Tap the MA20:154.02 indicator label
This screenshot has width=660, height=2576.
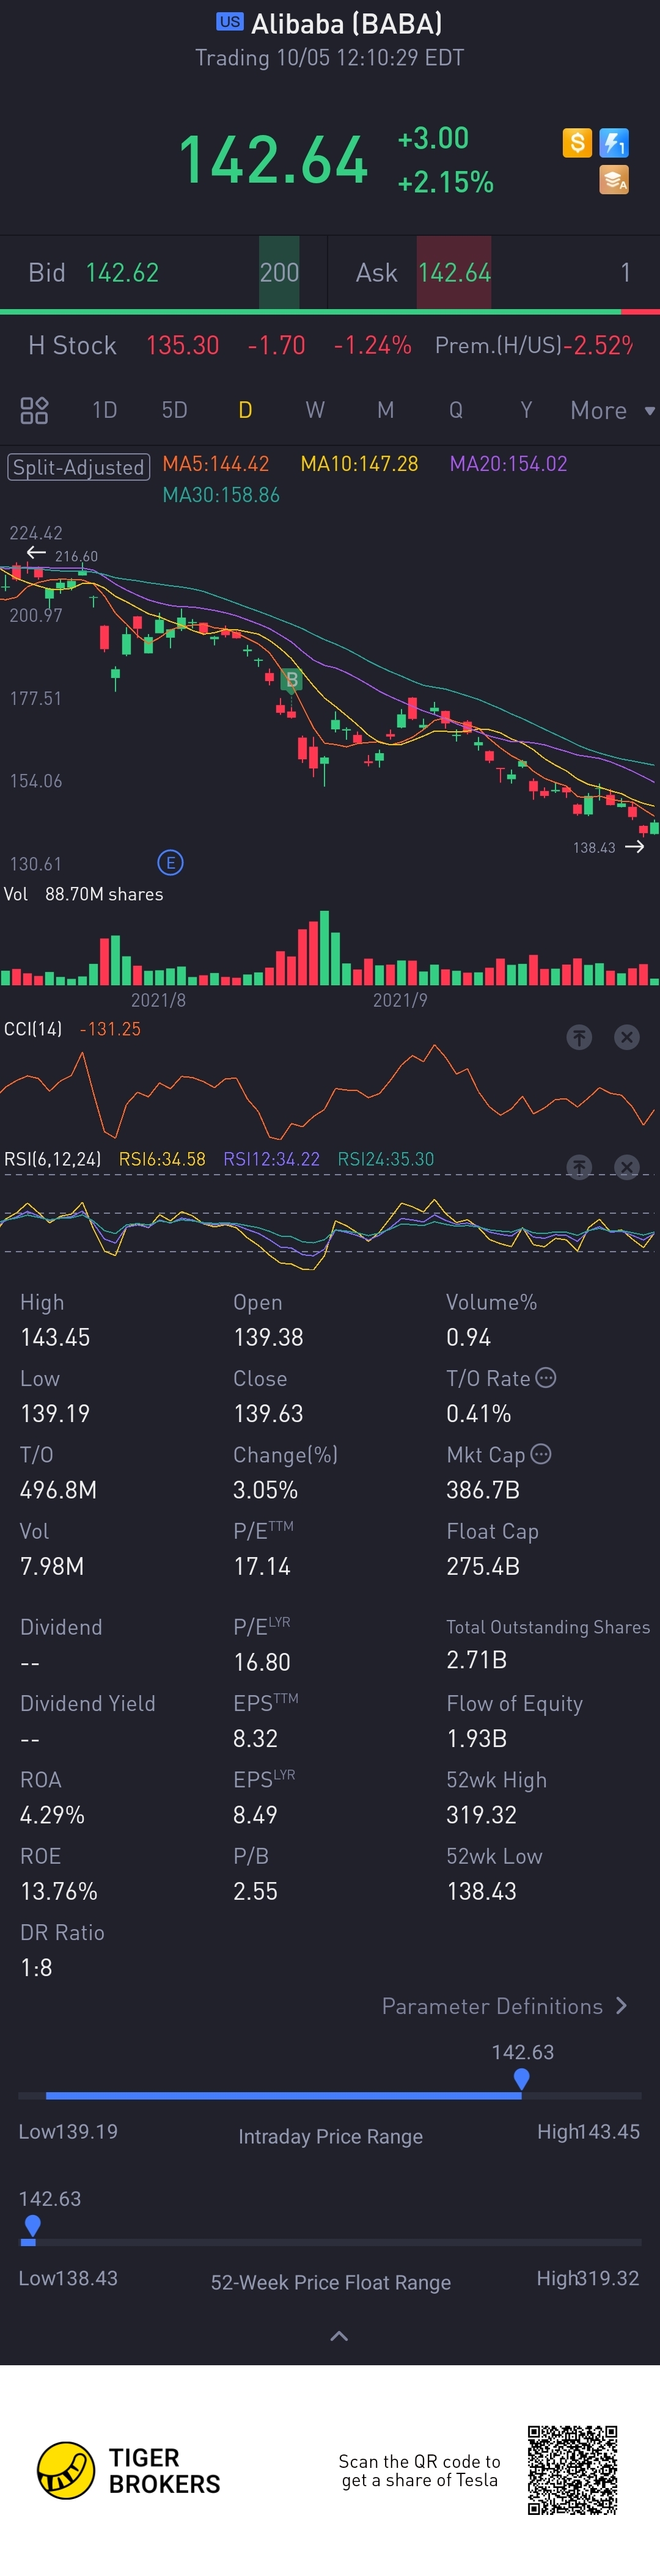508,464
